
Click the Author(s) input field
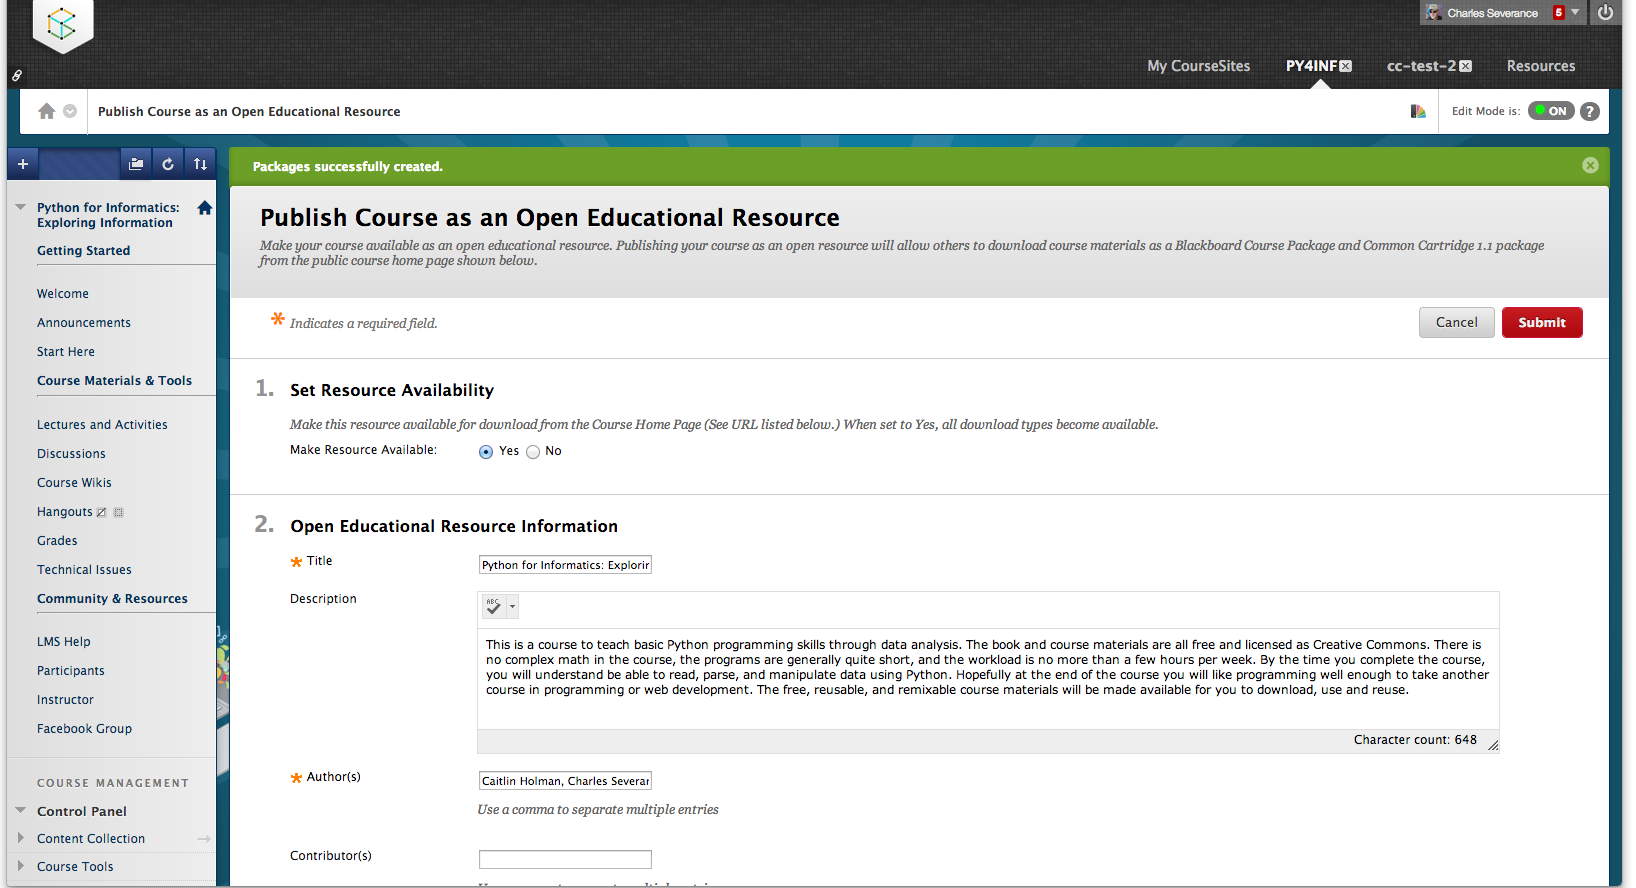coord(565,781)
